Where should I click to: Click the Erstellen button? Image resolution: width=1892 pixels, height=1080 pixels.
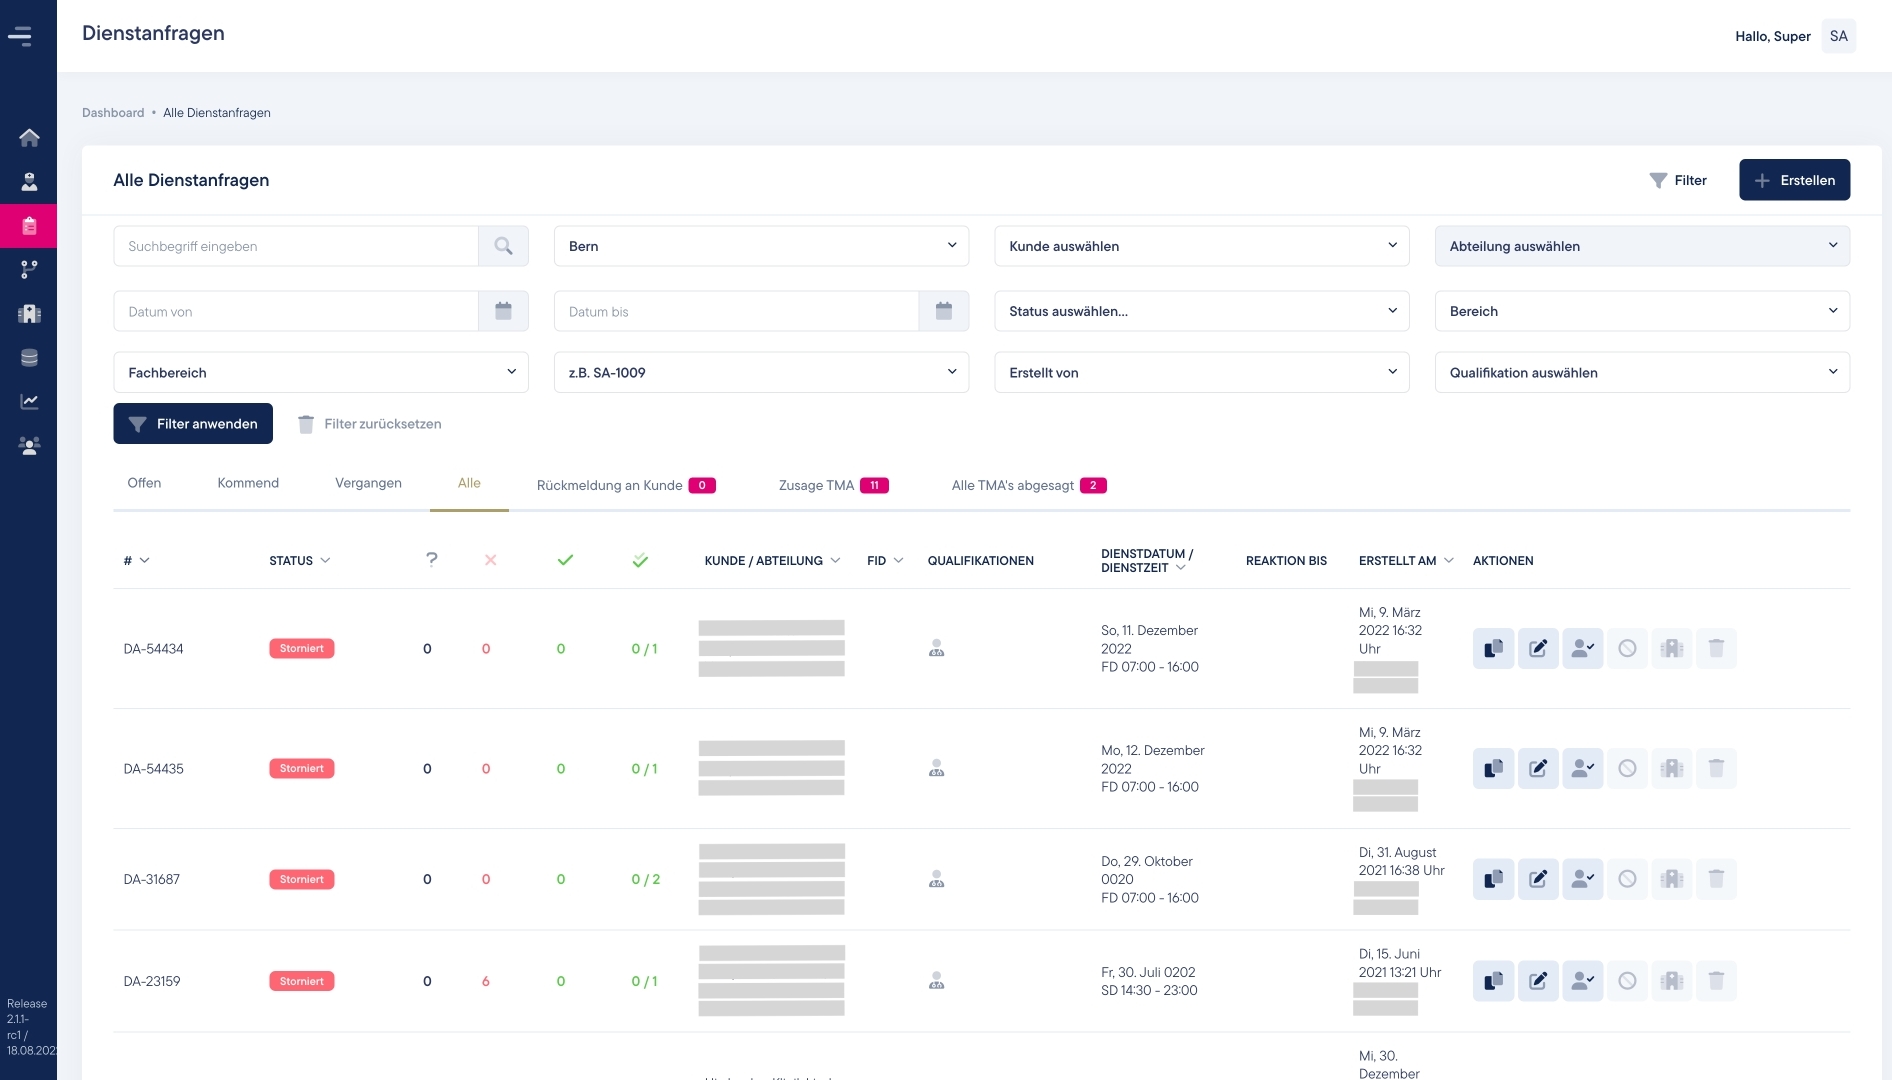(x=1794, y=180)
